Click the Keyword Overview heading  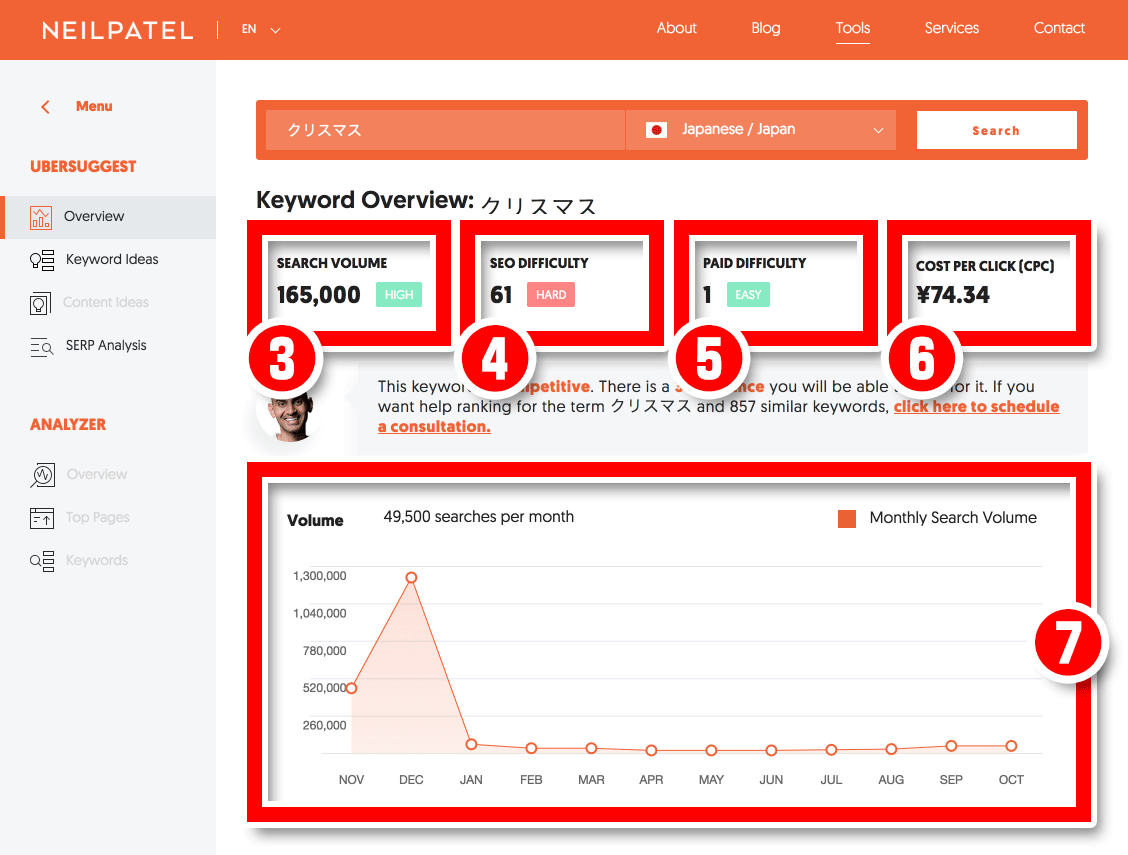(426, 201)
